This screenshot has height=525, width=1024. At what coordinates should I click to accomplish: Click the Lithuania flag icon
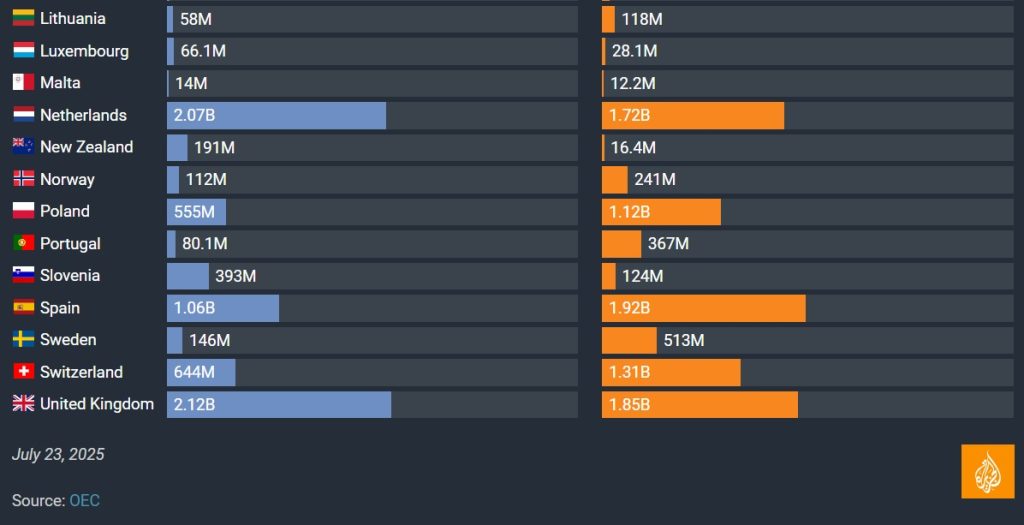pyautogui.click(x=23, y=19)
